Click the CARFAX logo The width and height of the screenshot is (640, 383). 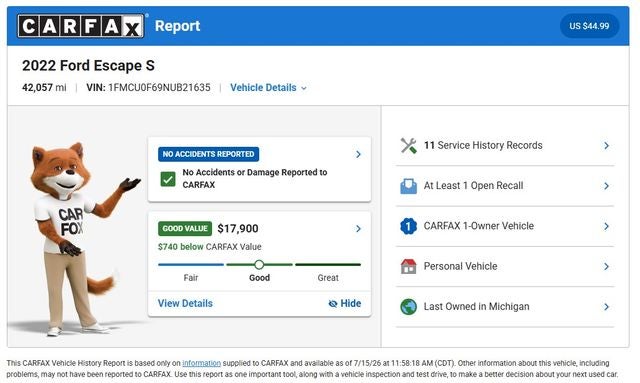[x=81, y=26]
